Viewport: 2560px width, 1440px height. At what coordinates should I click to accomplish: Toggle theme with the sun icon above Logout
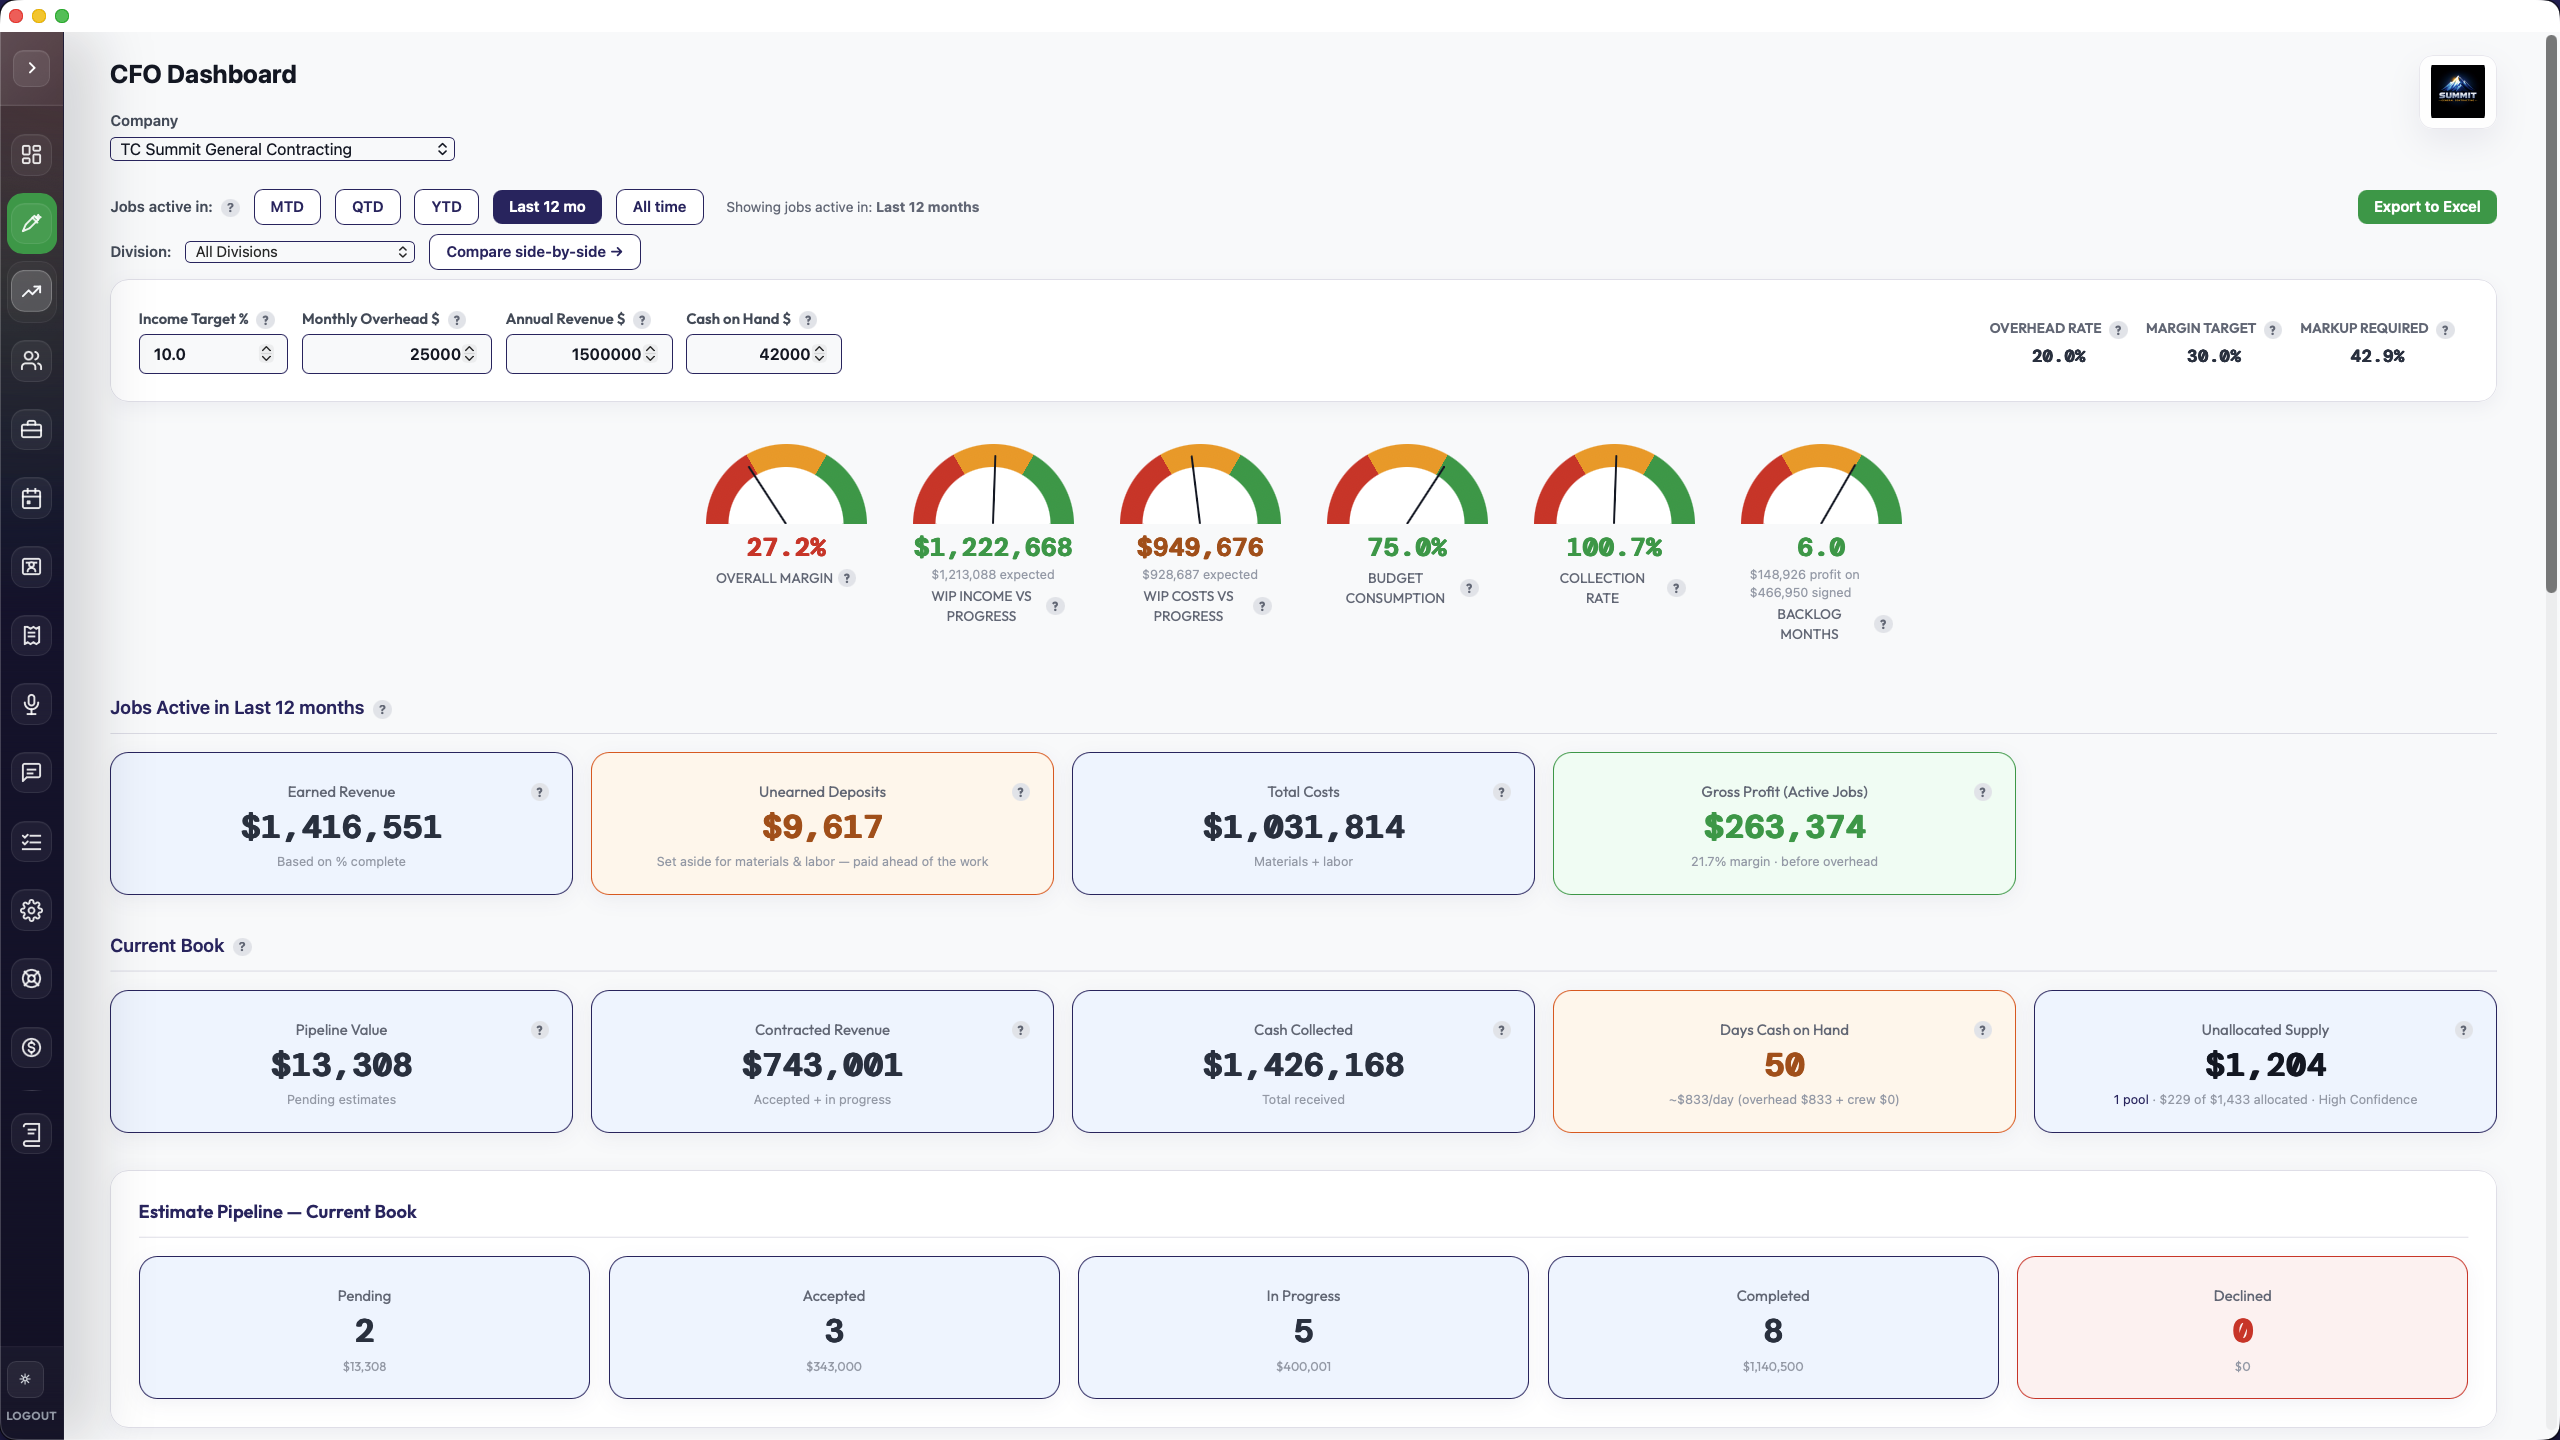click(25, 1379)
